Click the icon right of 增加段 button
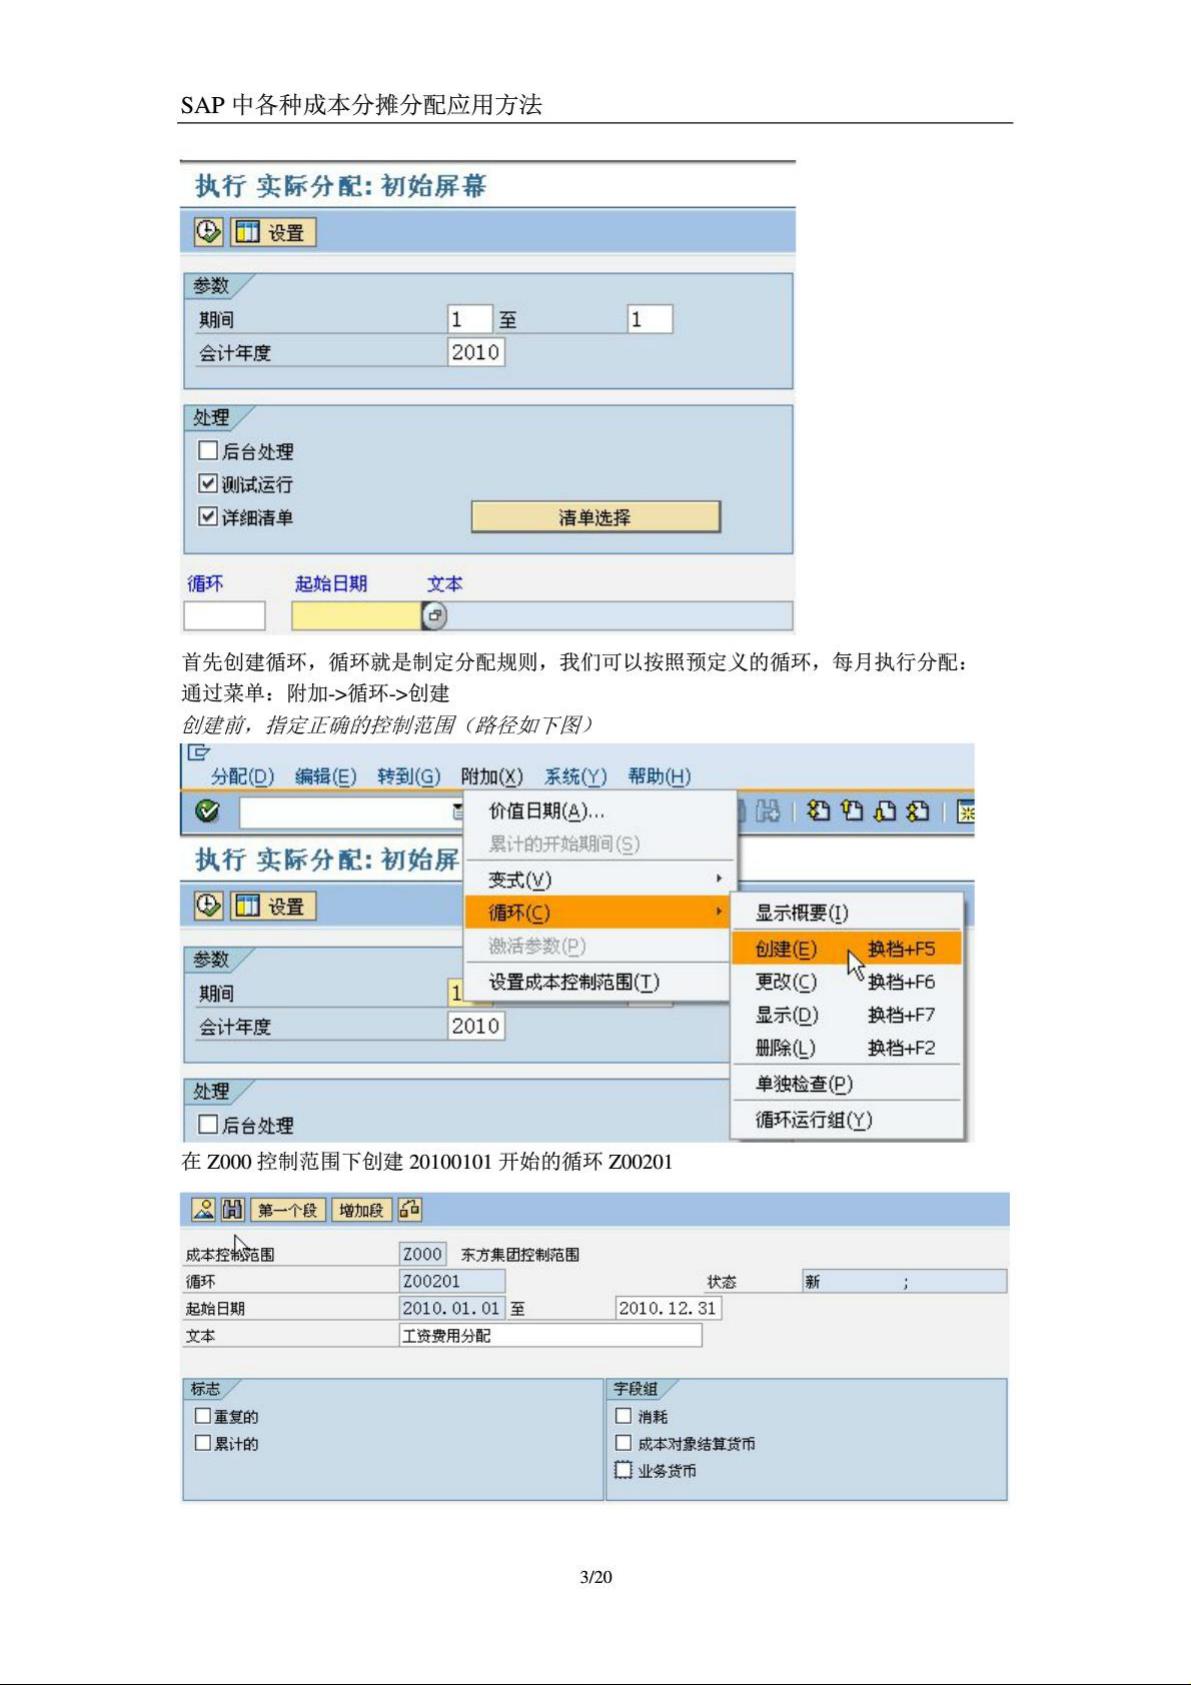The image size is (1191, 1685). click(x=410, y=1210)
